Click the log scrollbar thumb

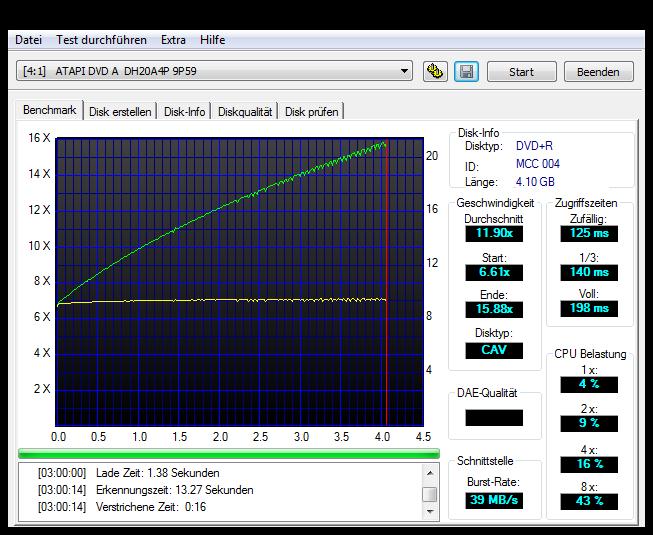(x=430, y=495)
